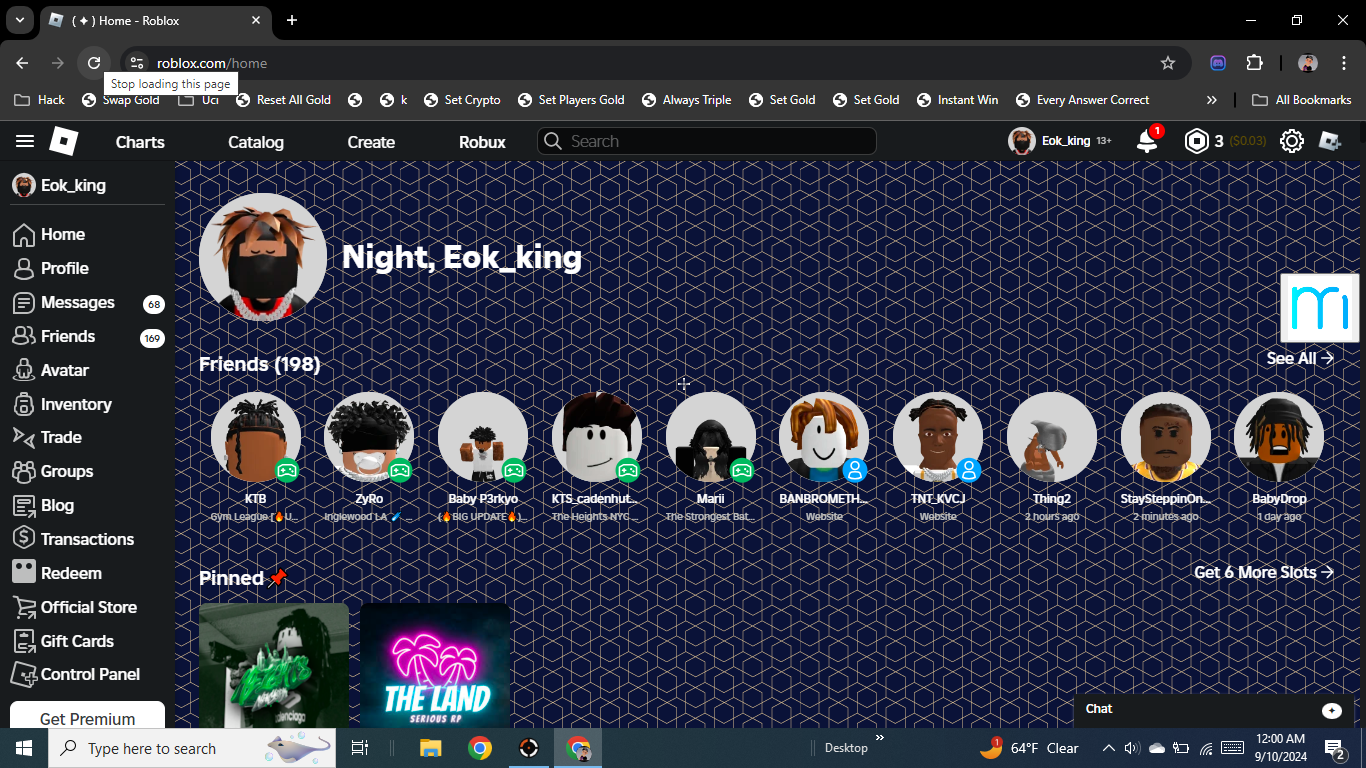Open the Chrome extensions puzzle icon

(x=1255, y=63)
